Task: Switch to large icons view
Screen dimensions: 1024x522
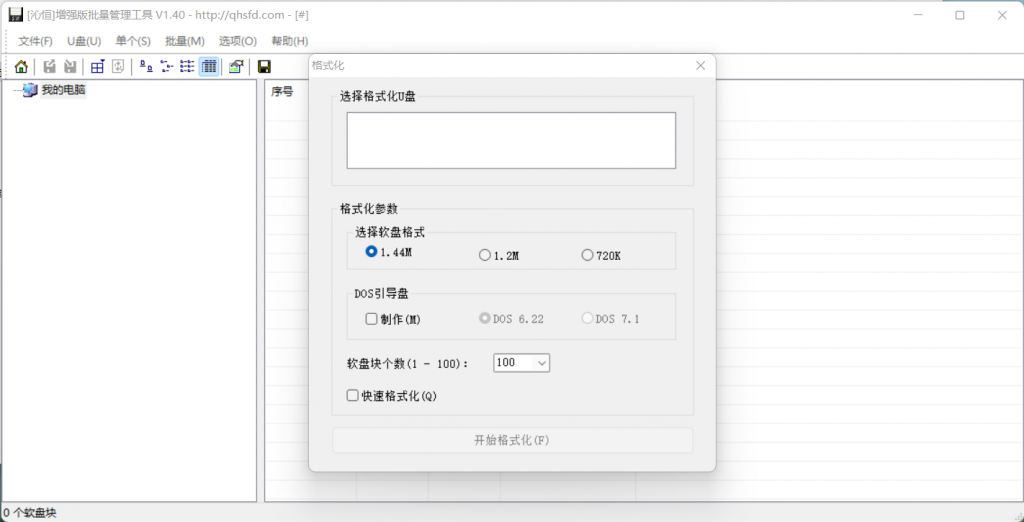Action: coord(147,67)
